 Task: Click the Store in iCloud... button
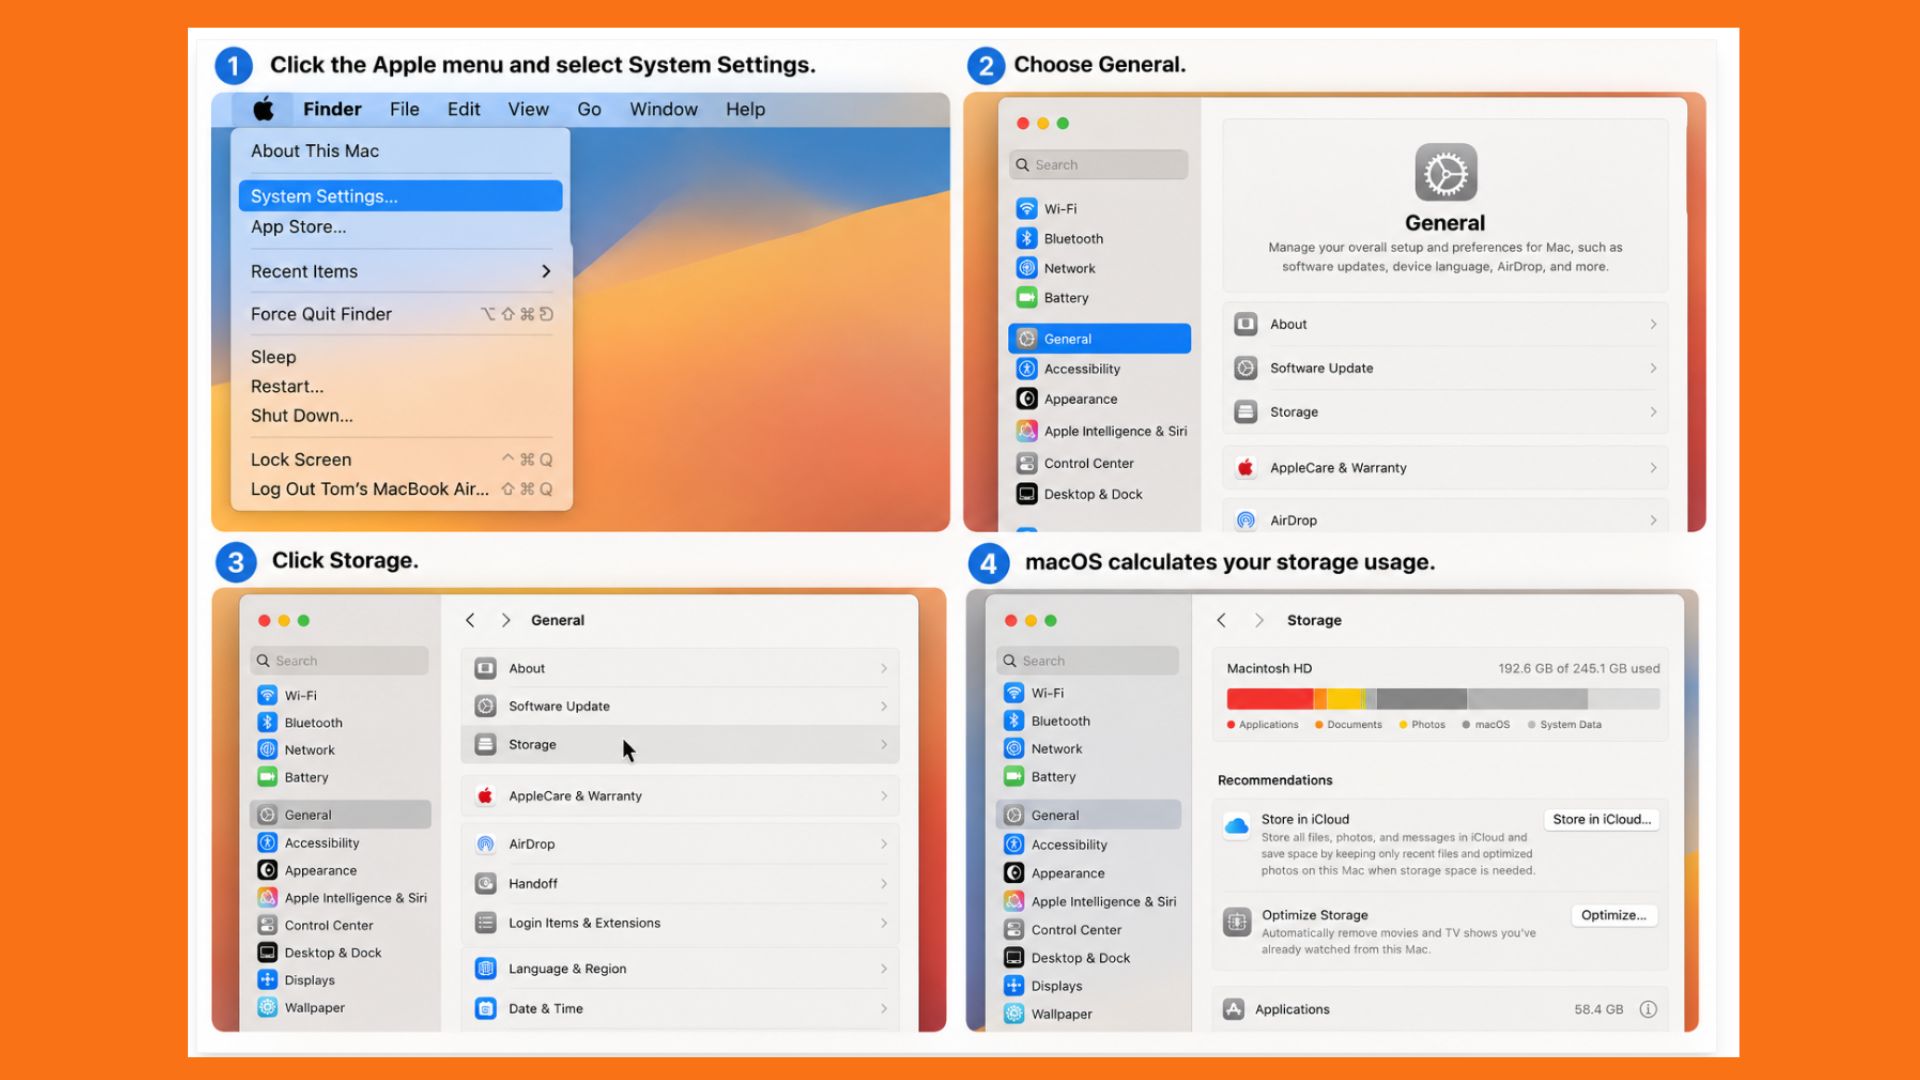(1601, 819)
